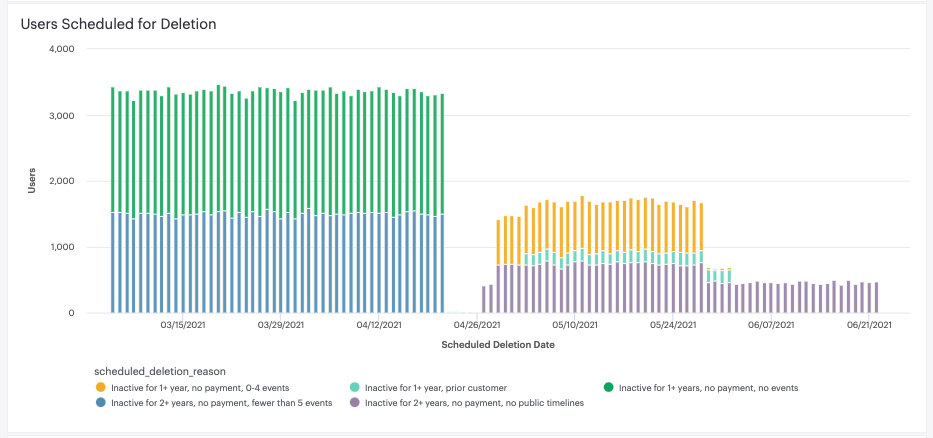This screenshot has width=933, height=438.
Task: Toggle 'Inactive for 1+ year, prior customer' series label
Action: pyautogui.click(x=435, y=387)
